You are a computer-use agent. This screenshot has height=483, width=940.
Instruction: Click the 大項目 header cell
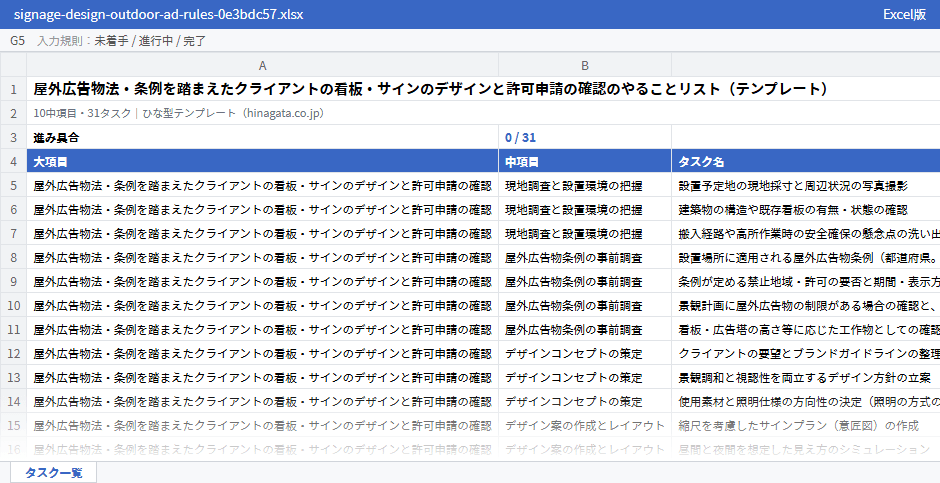click(x=263, y=161)
